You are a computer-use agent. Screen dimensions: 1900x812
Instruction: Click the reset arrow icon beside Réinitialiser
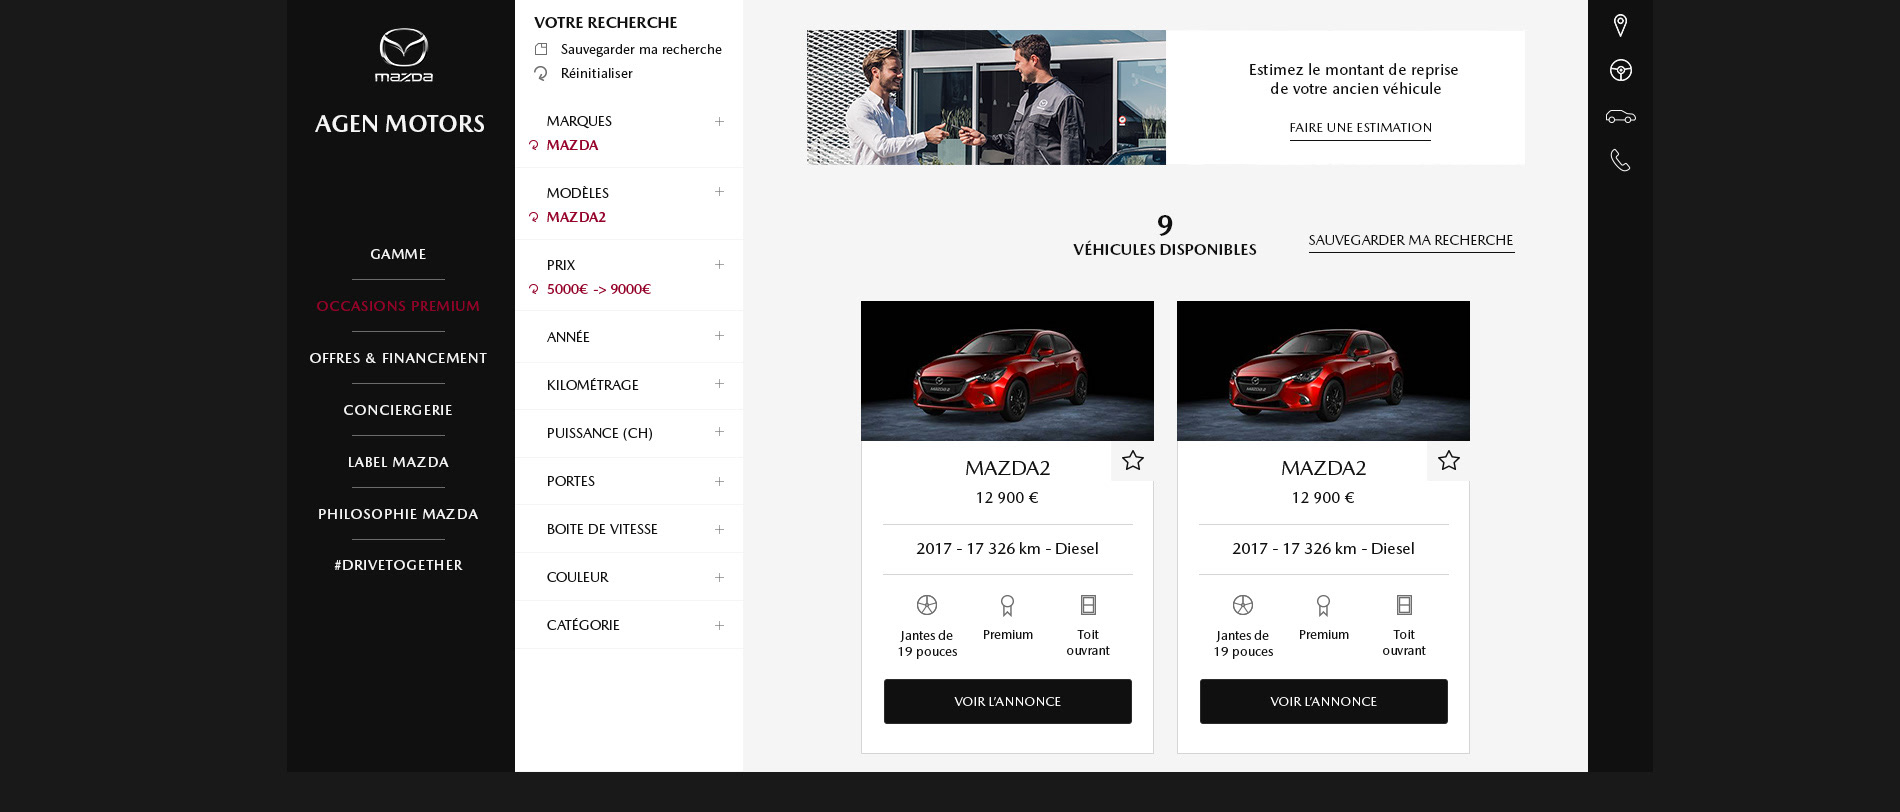(x=541, y=73)
